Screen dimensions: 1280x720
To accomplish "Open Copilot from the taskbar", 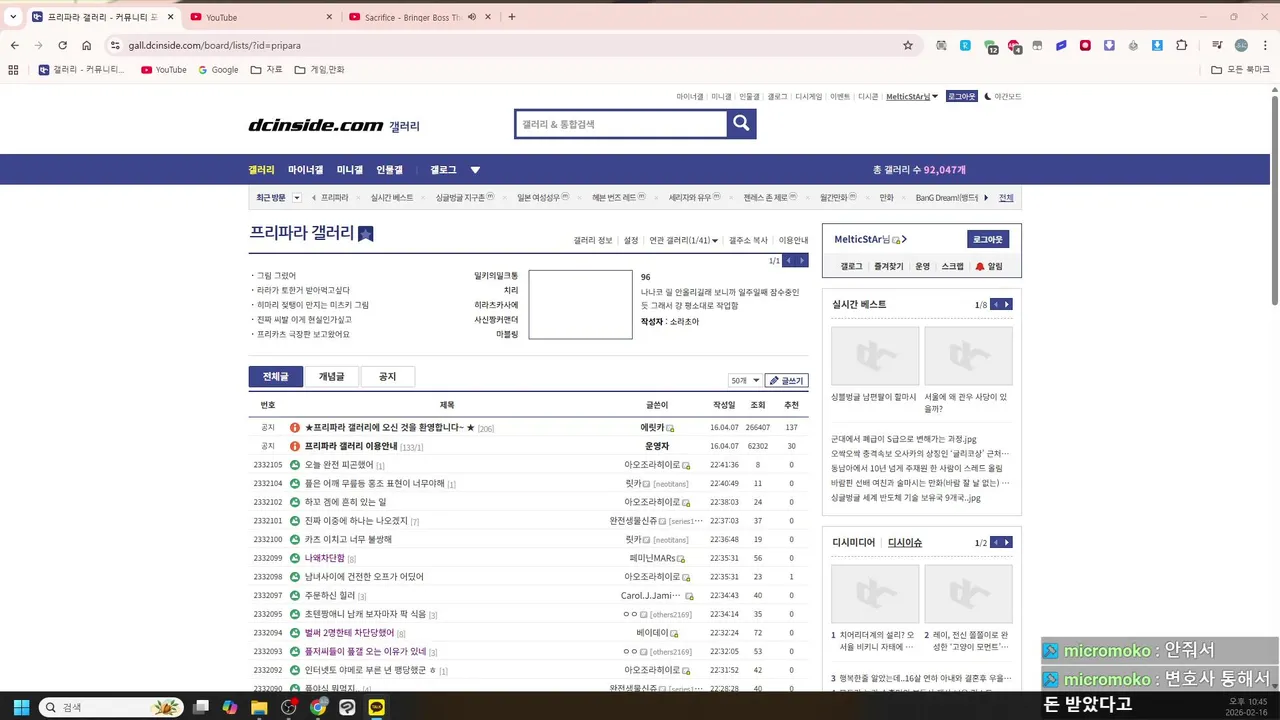I will click(230, 707).
